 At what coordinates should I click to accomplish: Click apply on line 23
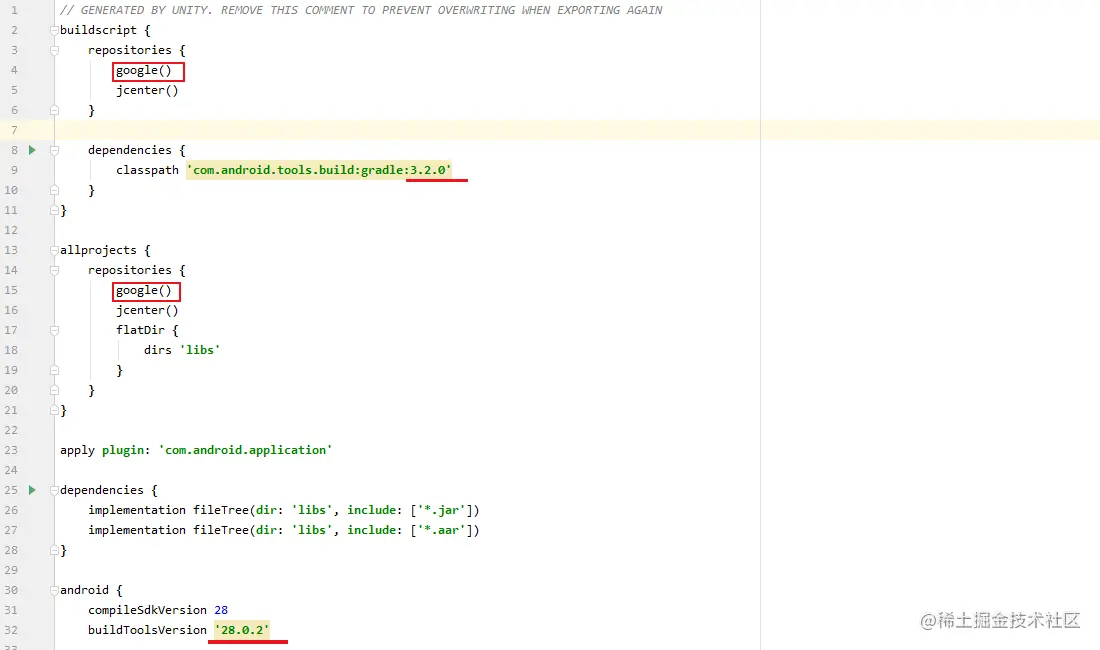[77, 450]
